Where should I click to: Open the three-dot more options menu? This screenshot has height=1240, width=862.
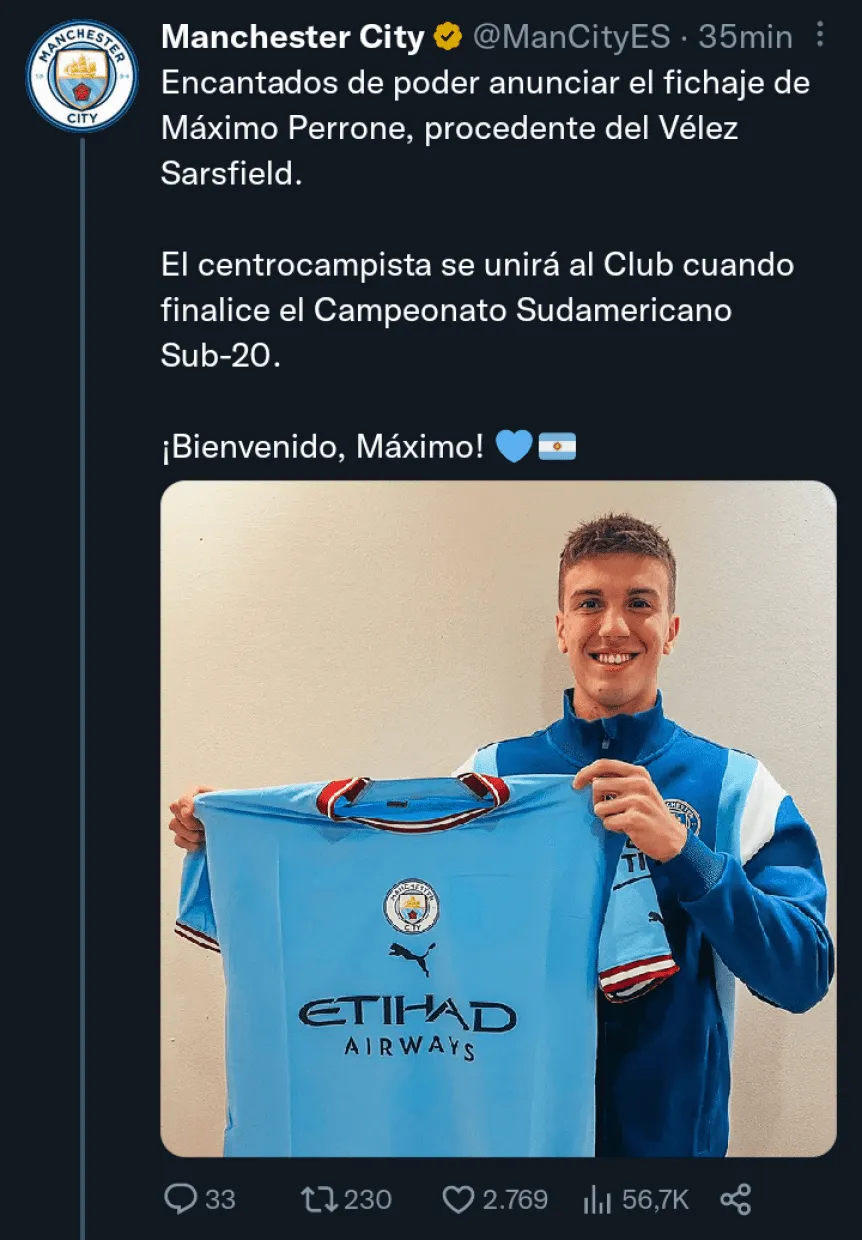click(820, 37)
